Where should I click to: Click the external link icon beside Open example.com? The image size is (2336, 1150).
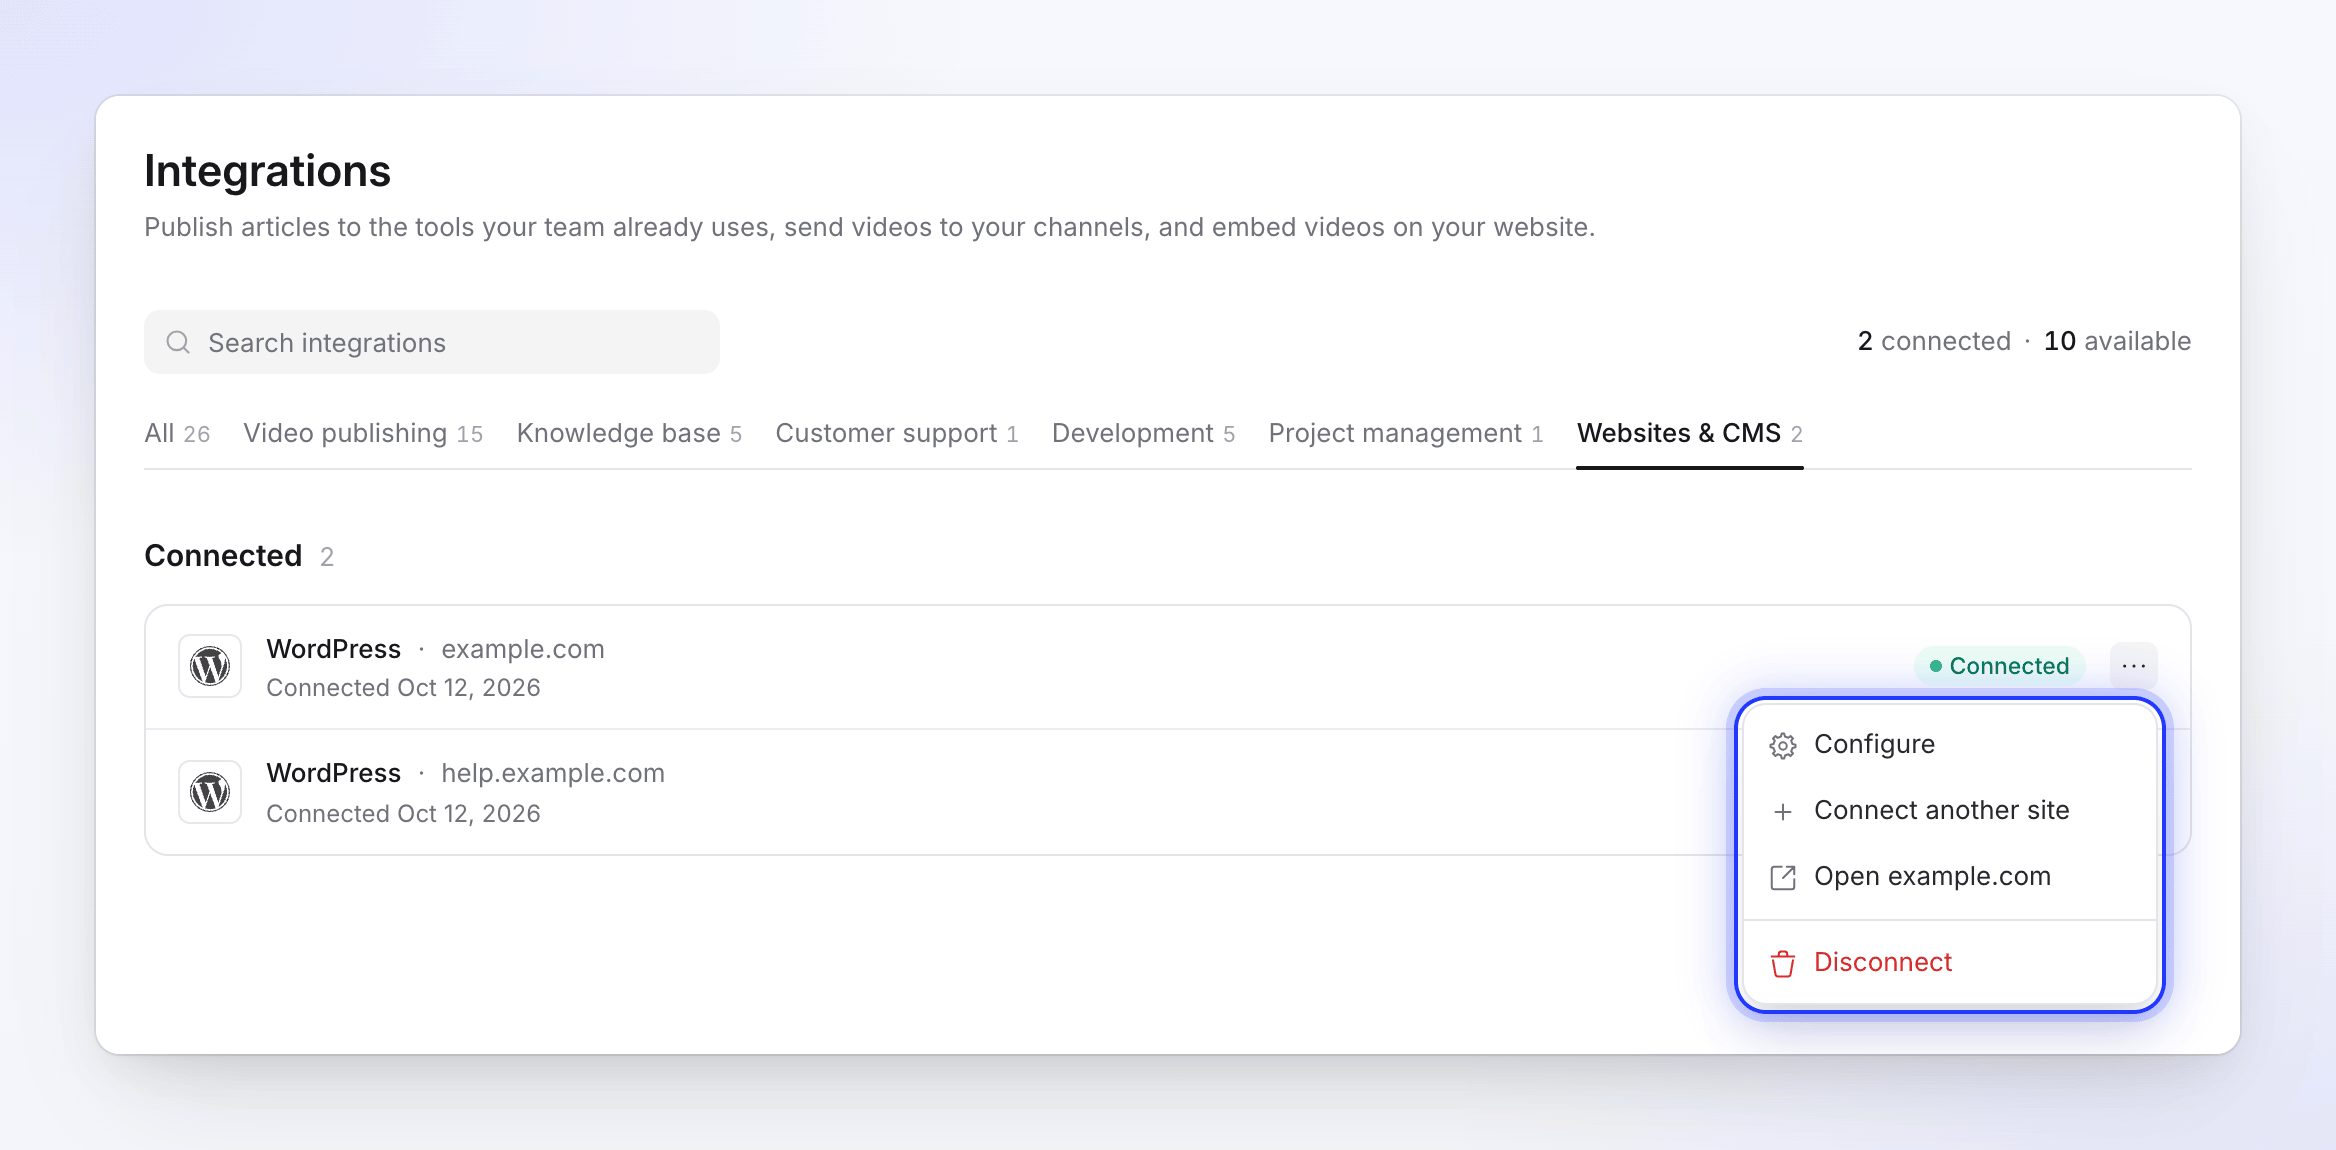click(x=1782, y=877)
